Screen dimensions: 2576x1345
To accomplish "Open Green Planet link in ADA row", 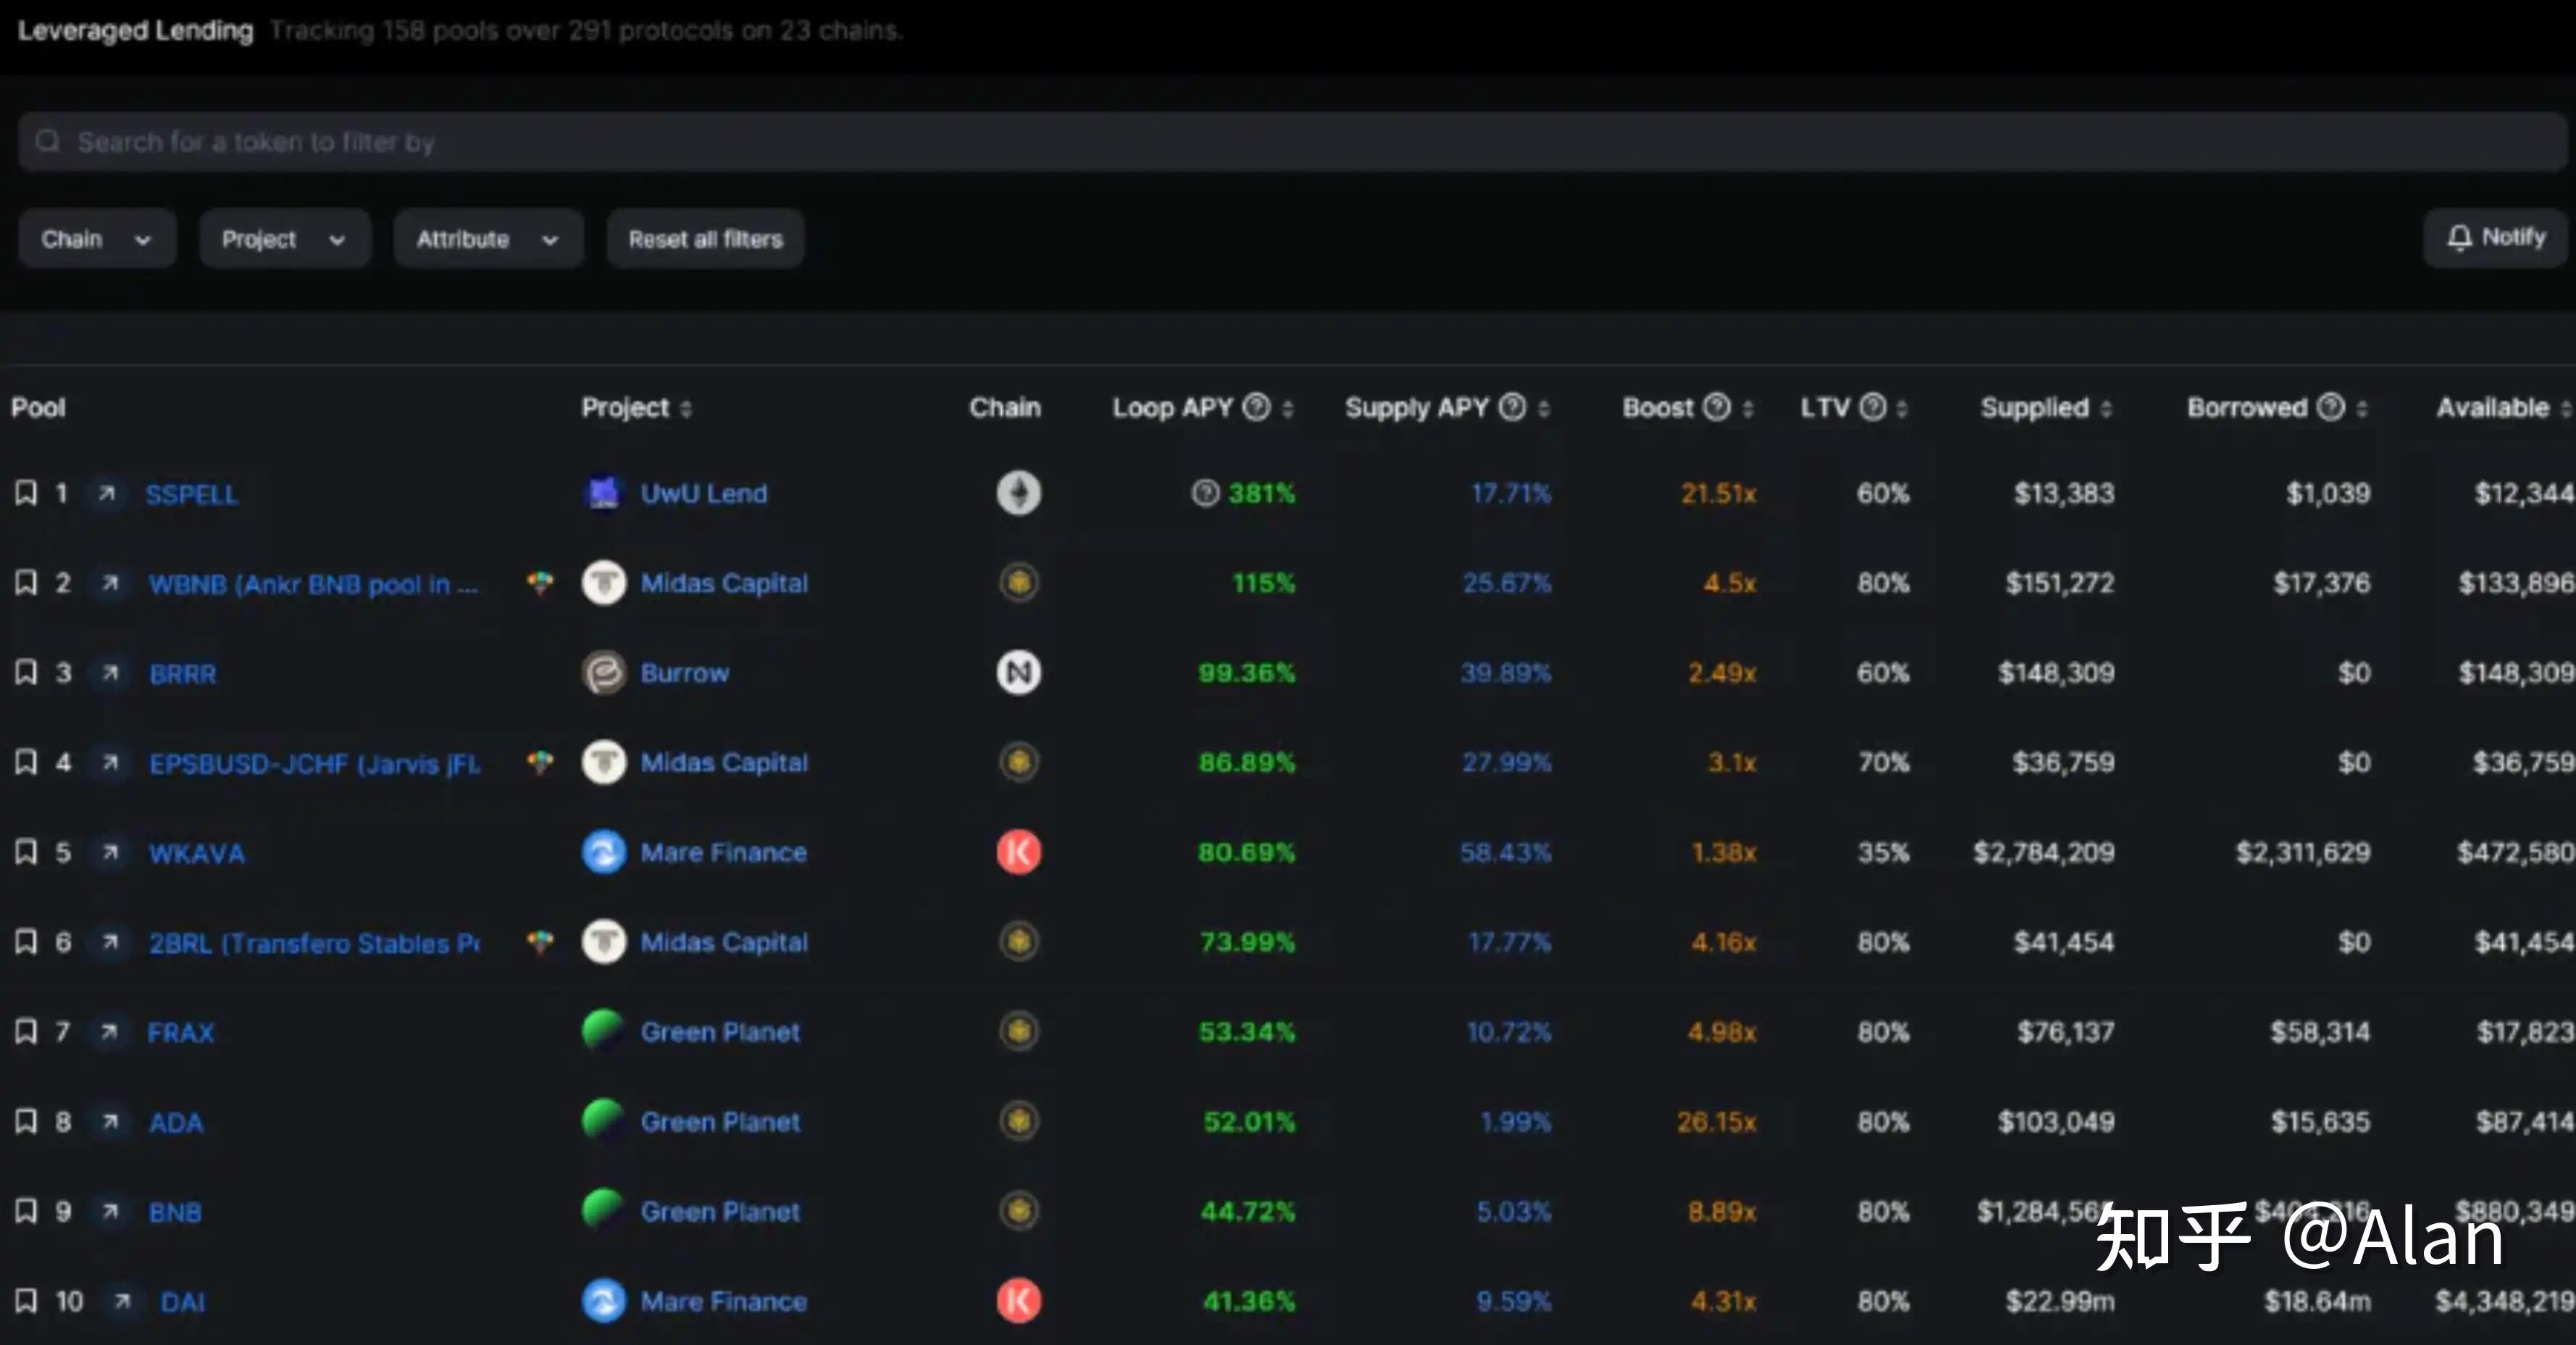I will pos(720,1122).
